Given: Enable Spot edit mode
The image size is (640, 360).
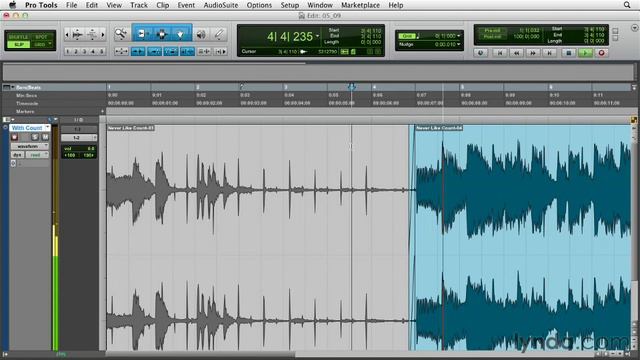Looking at the screenshot, I should 42,37.
